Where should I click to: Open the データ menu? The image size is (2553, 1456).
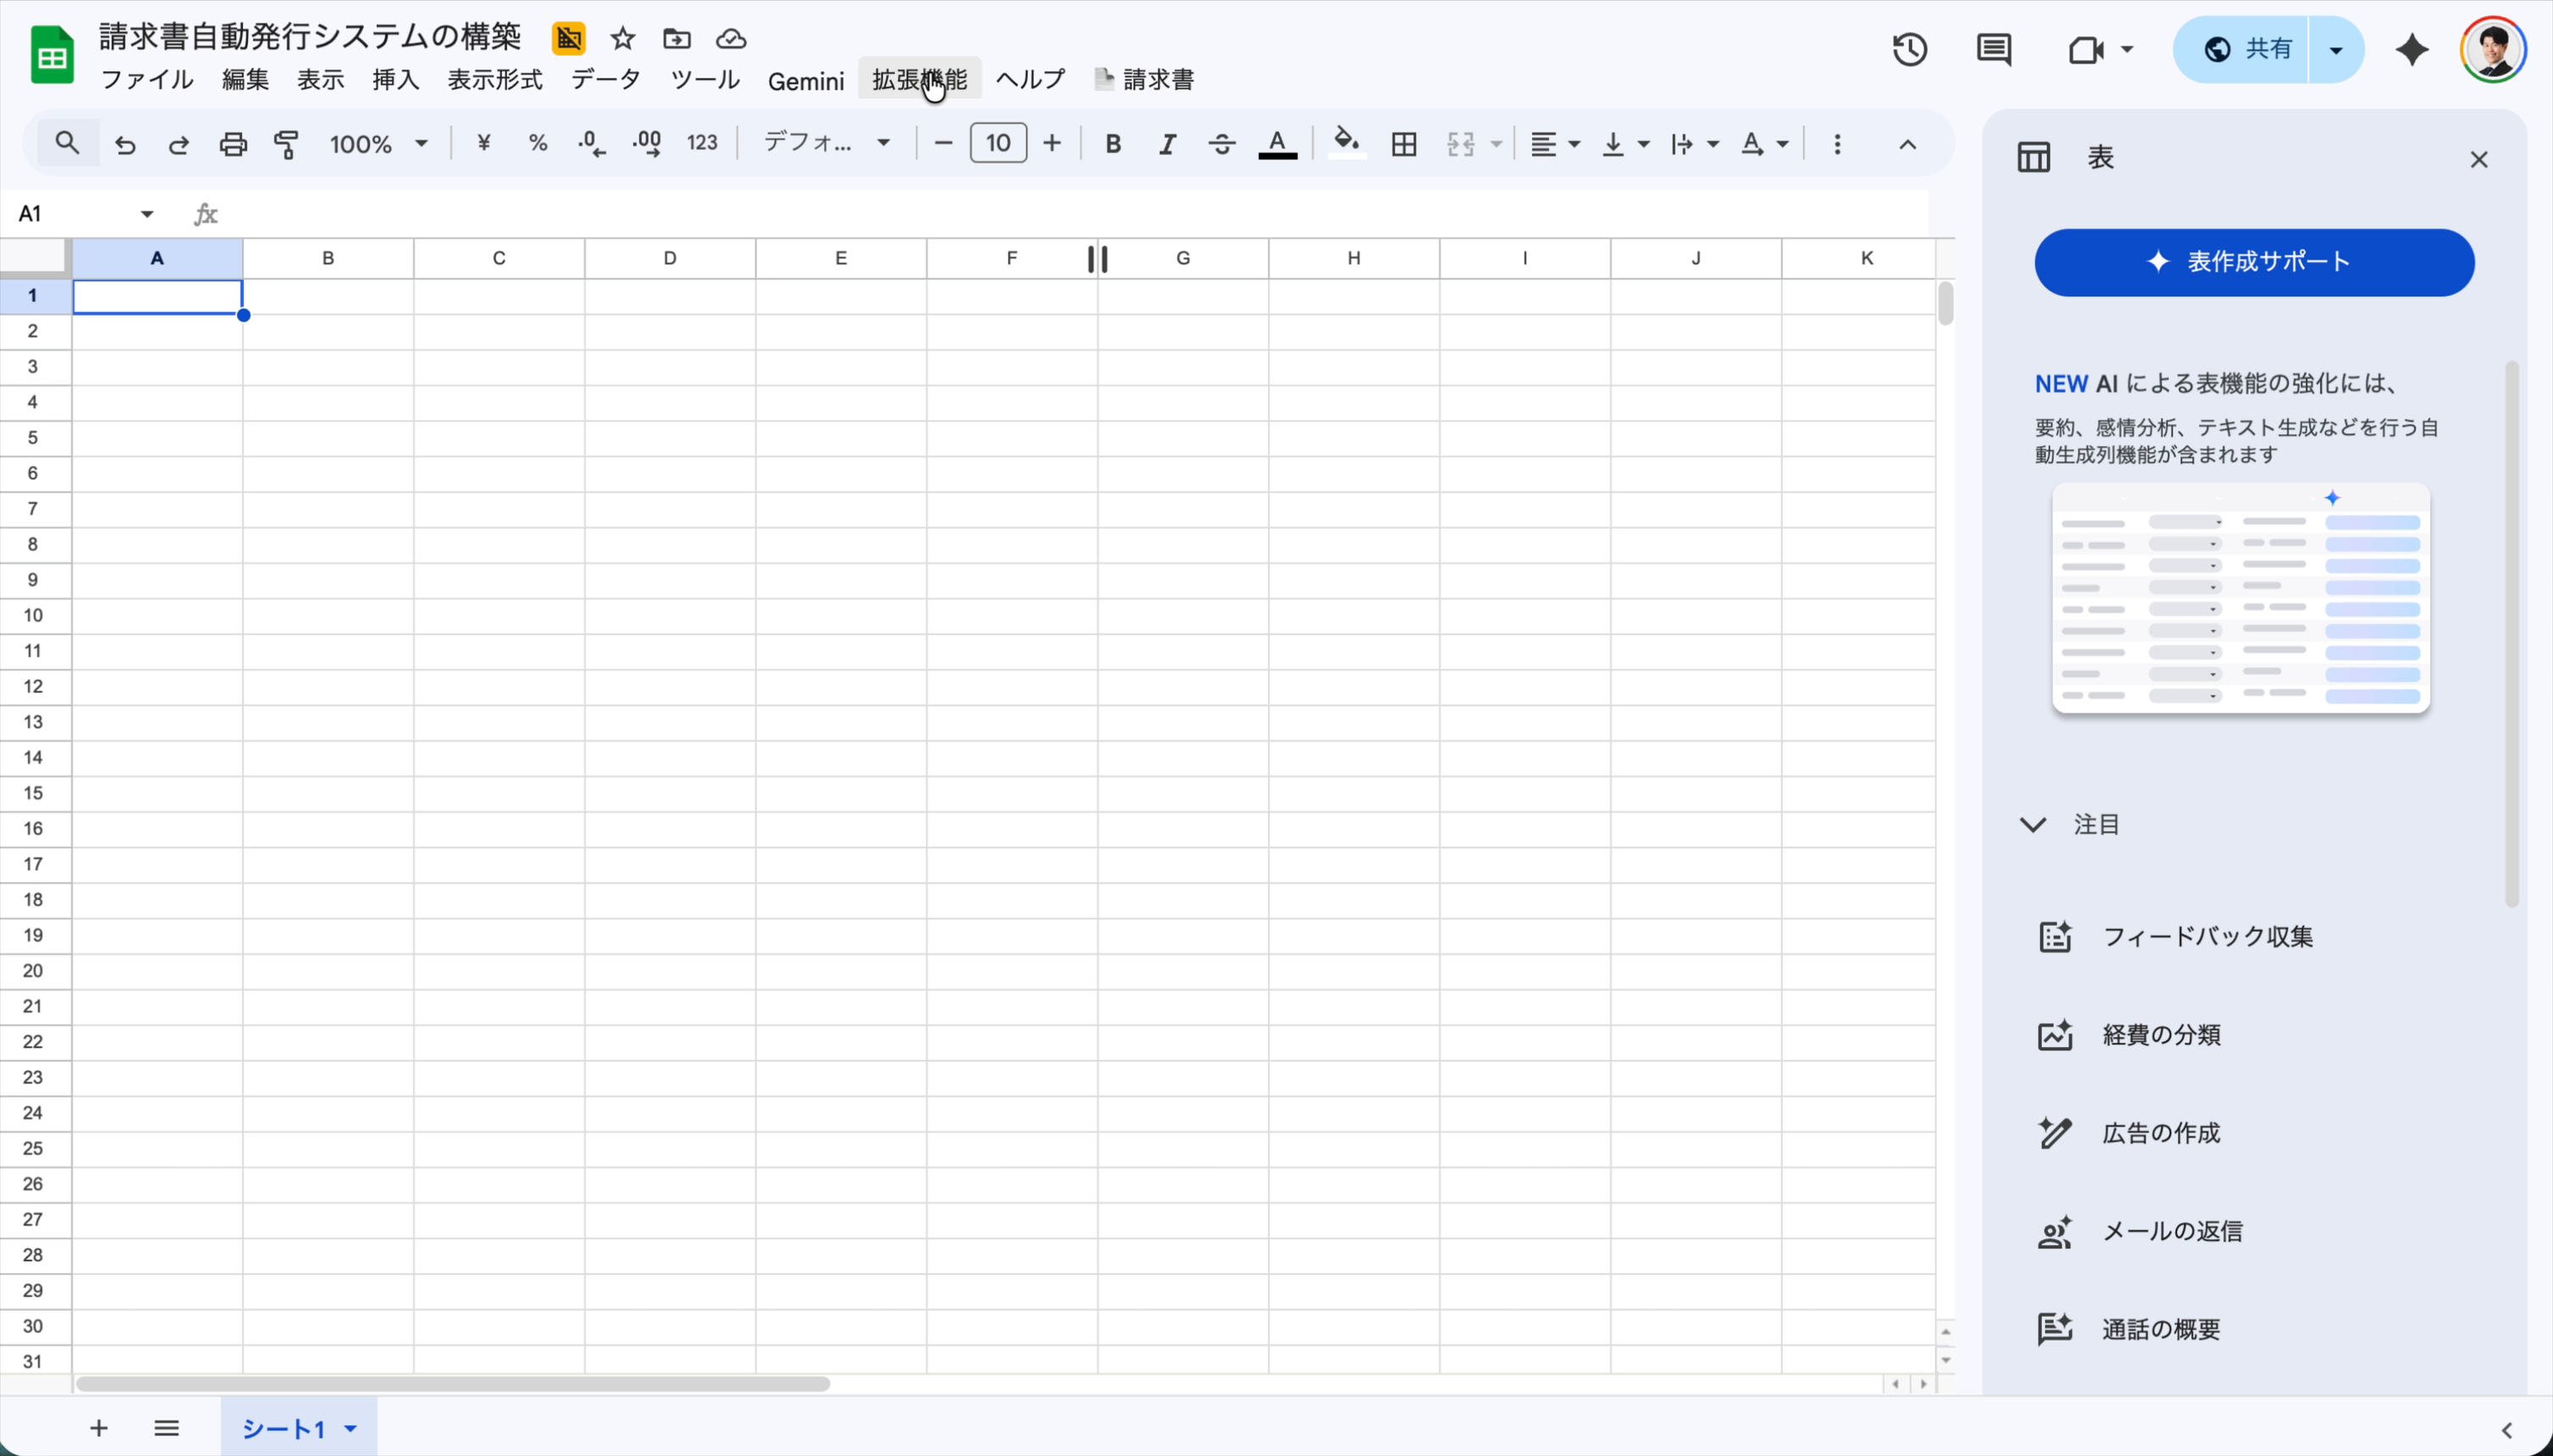click(605, 80)
